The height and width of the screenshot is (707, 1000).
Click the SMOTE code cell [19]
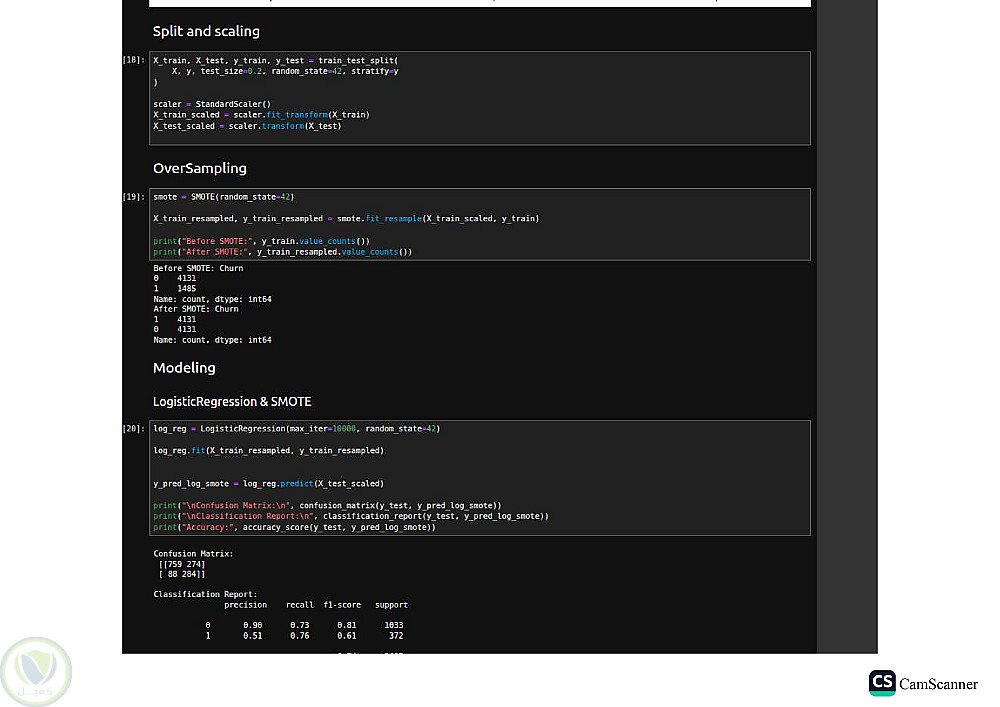[x=480, y=224]
